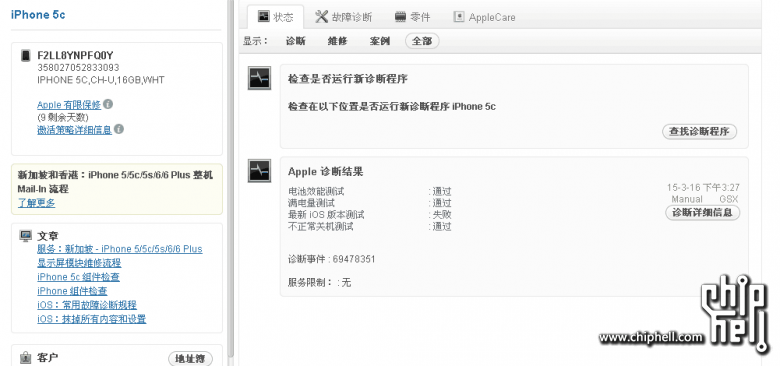Click the 了解更多 link
Screen dimensions: 780x366
(x=36, y=203)
